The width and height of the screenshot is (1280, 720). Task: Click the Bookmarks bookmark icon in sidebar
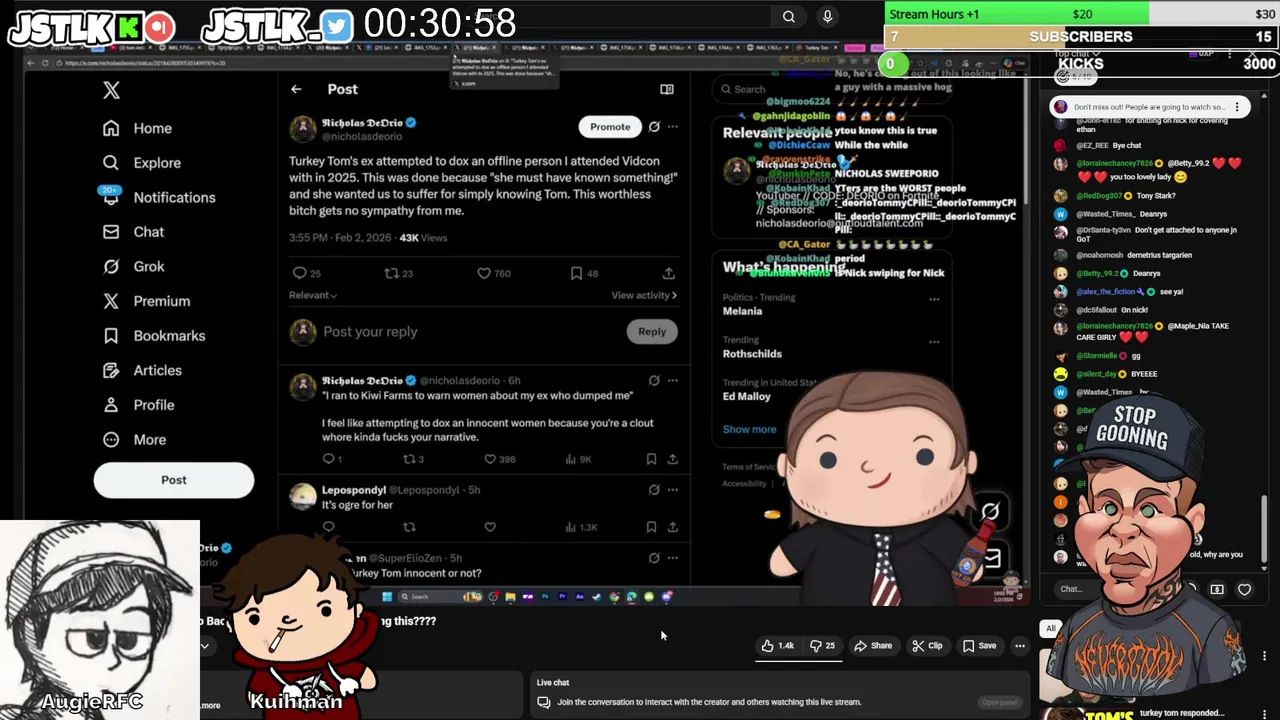click(111, 336)
